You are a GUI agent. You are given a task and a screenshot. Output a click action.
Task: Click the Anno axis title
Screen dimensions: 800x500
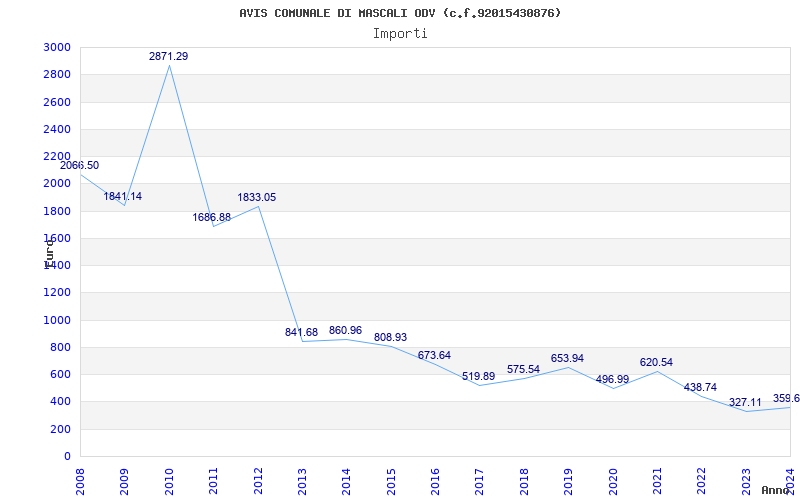(x=775, y=491)
